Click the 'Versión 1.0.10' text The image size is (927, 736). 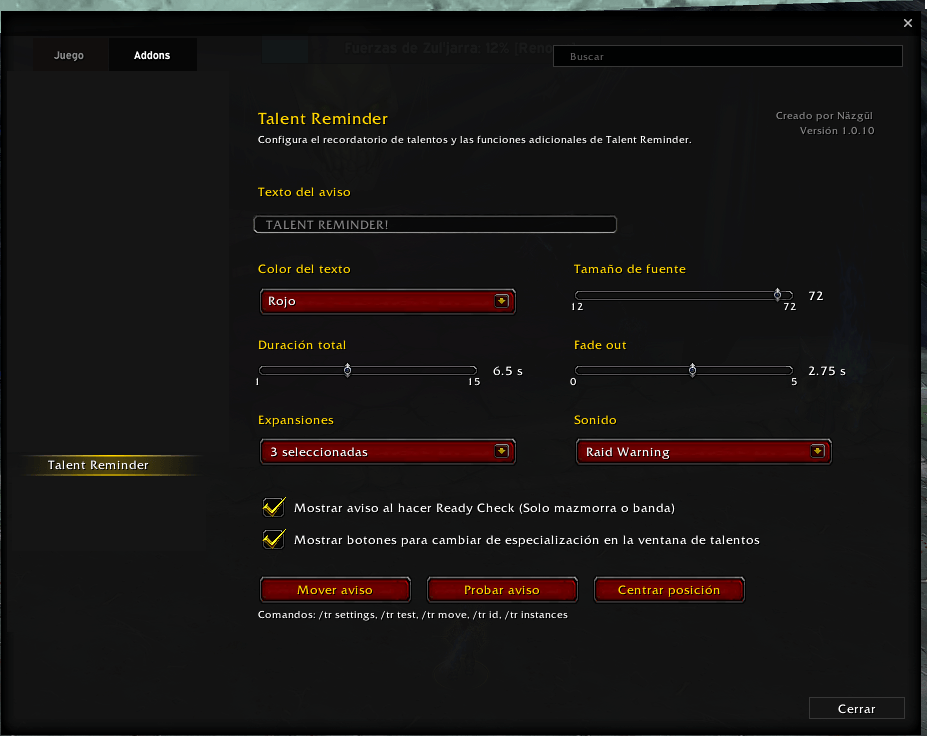point(837,131)
